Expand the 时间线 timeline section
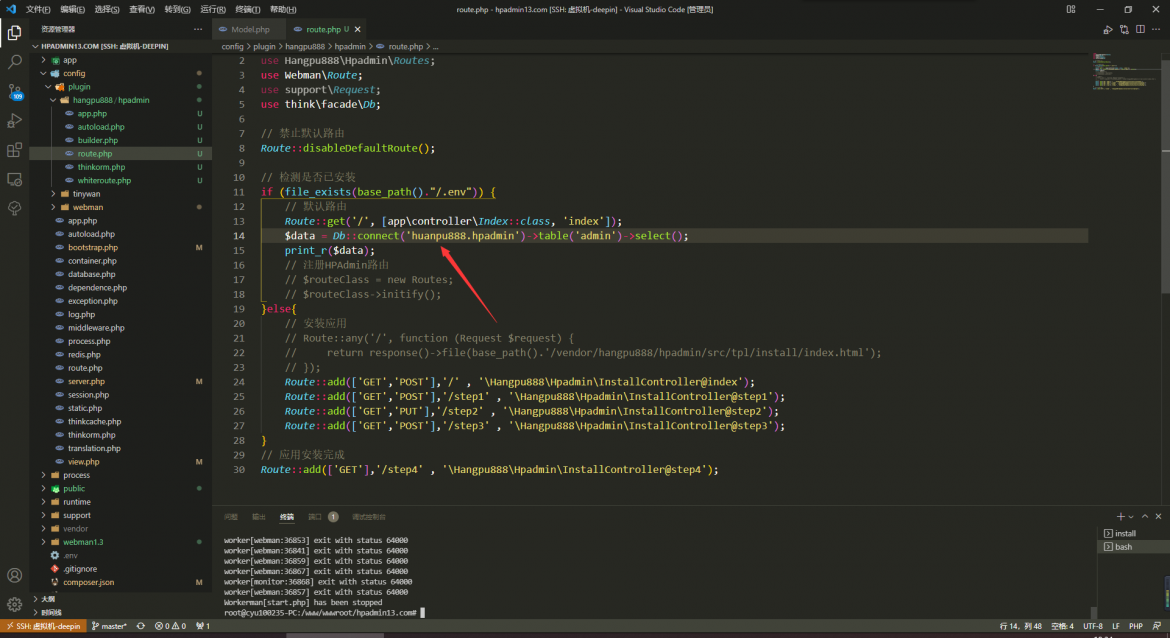 click(51, 613)
